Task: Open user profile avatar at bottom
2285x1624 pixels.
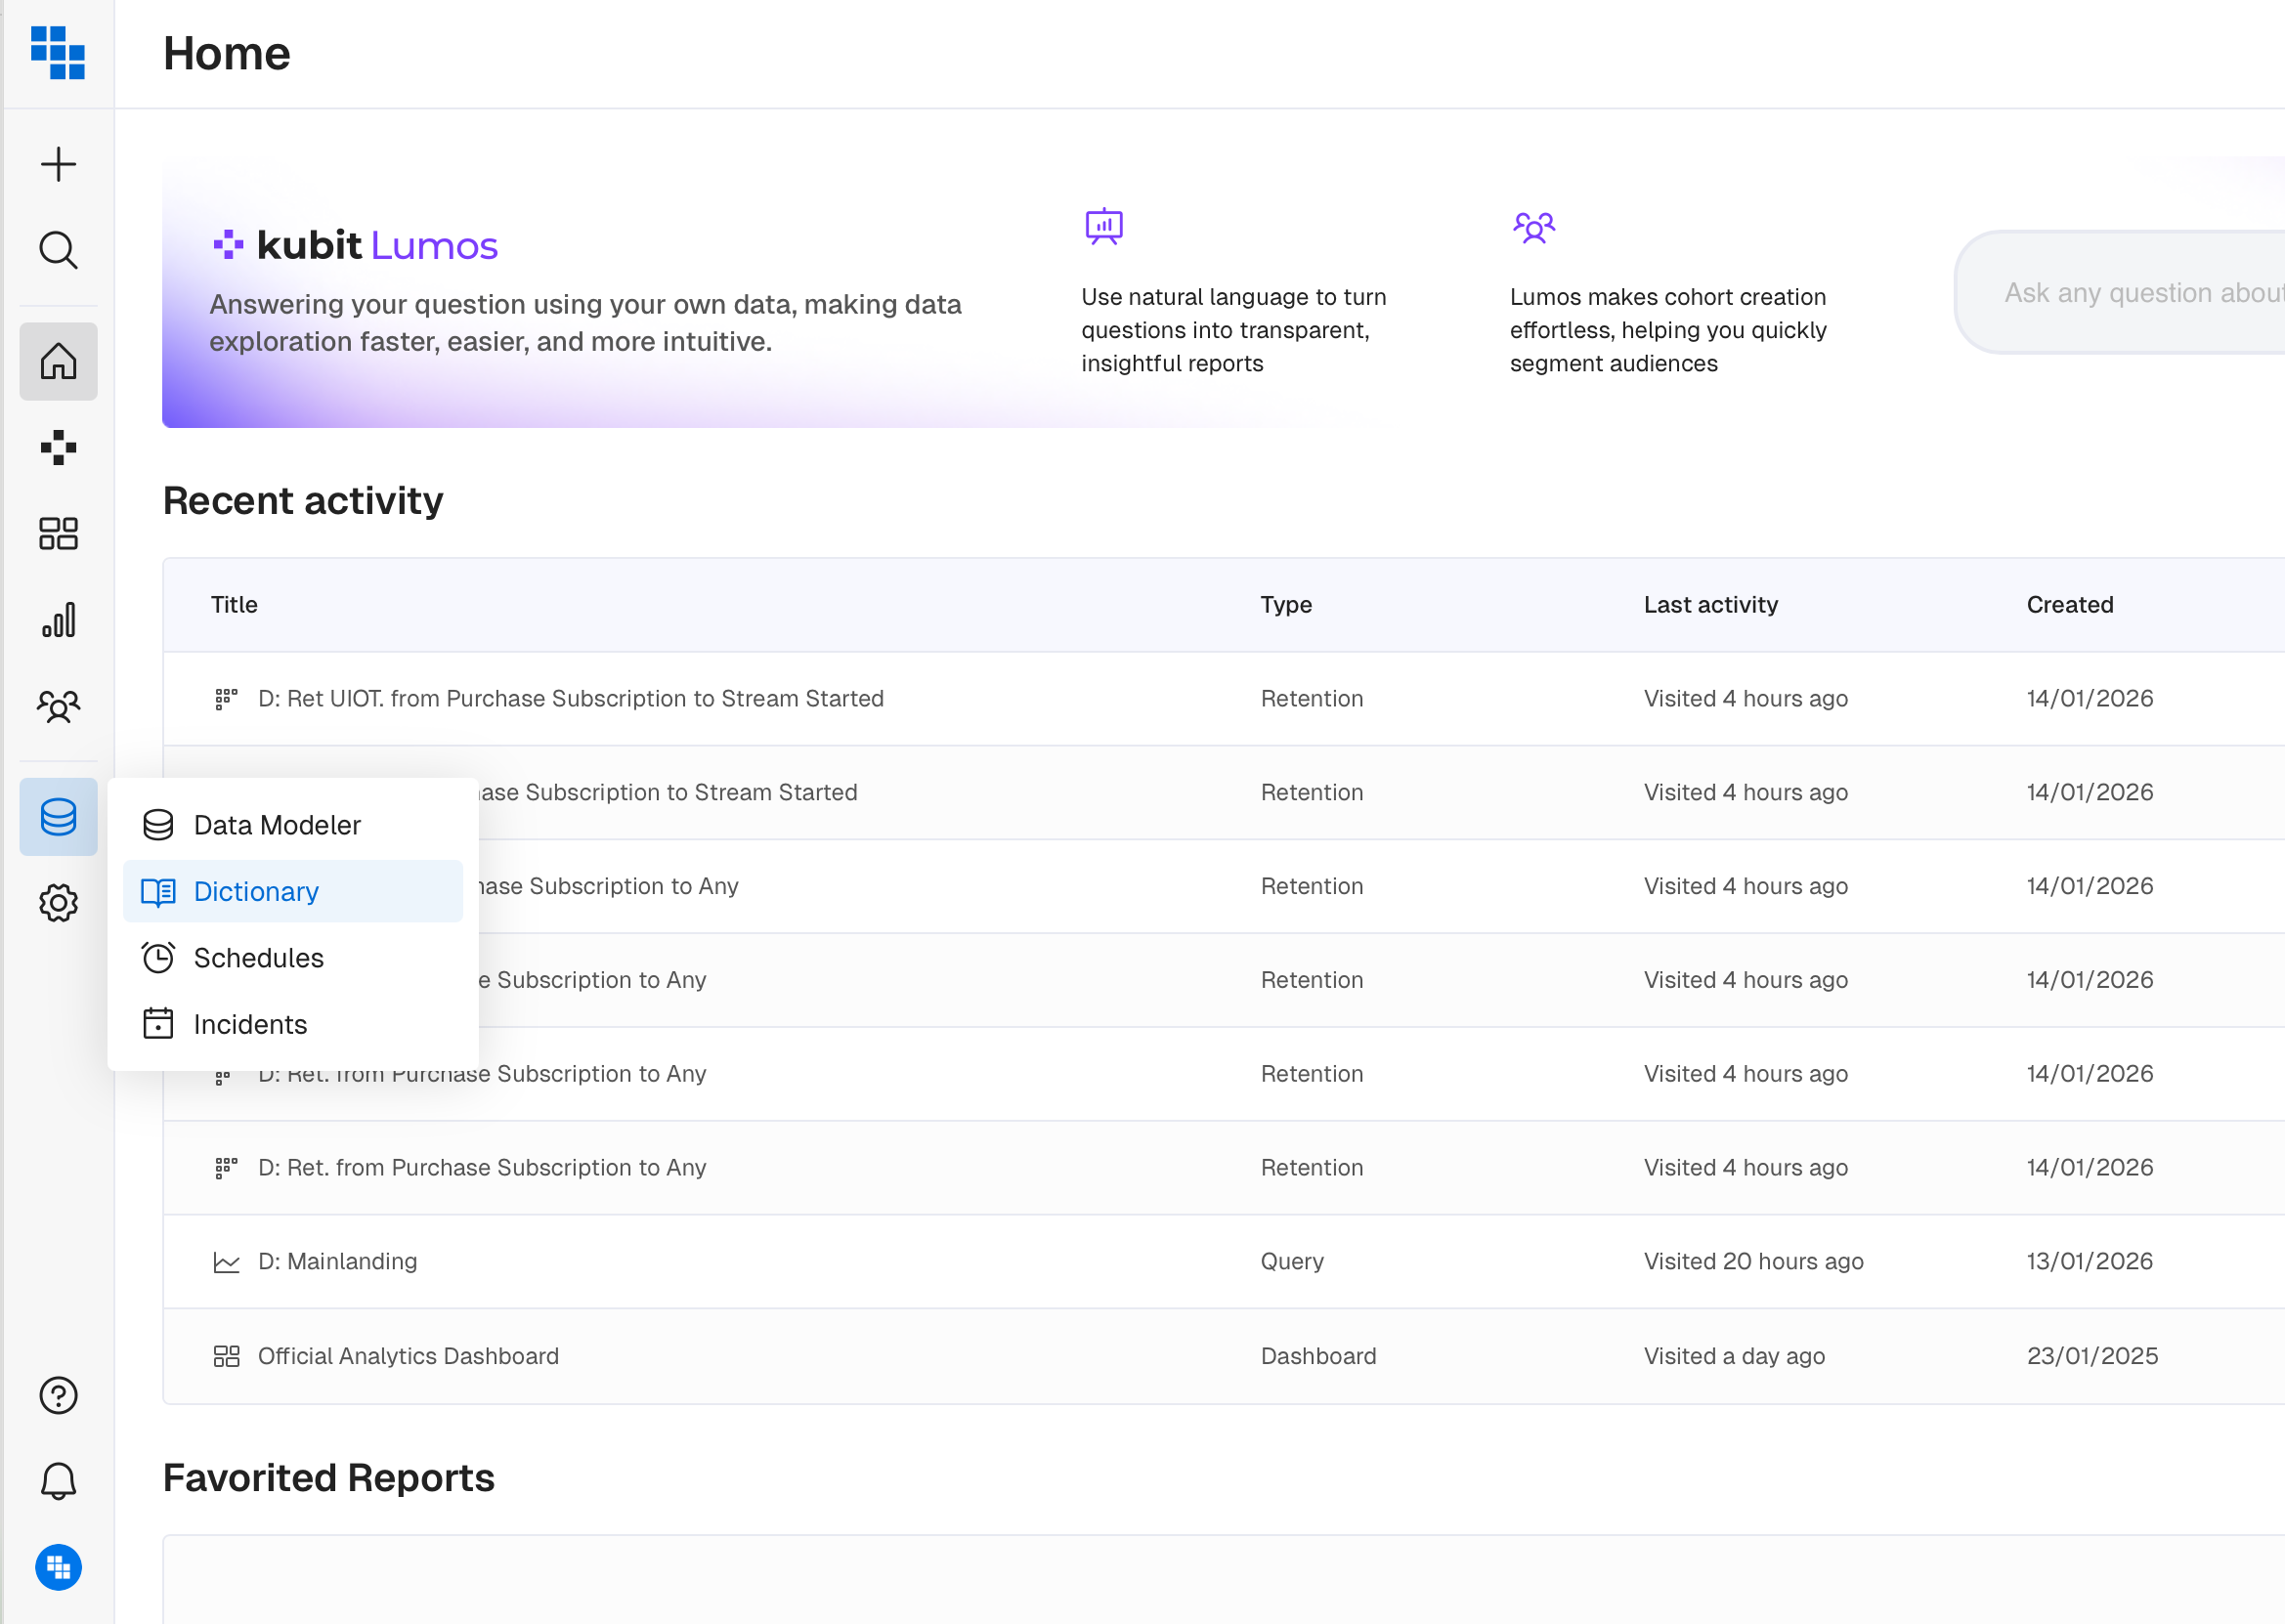Action: pos(58,1567)
